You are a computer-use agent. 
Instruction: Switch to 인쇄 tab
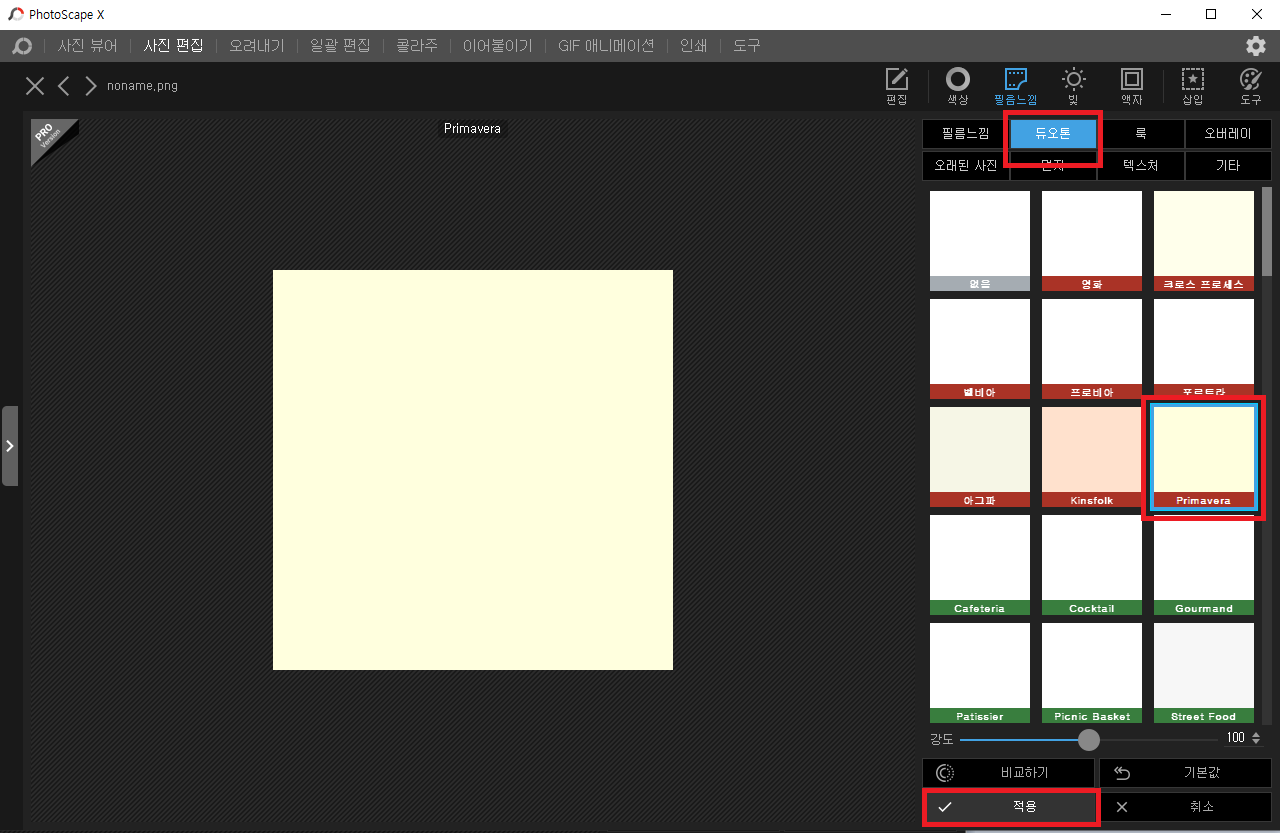click(693, 46)
